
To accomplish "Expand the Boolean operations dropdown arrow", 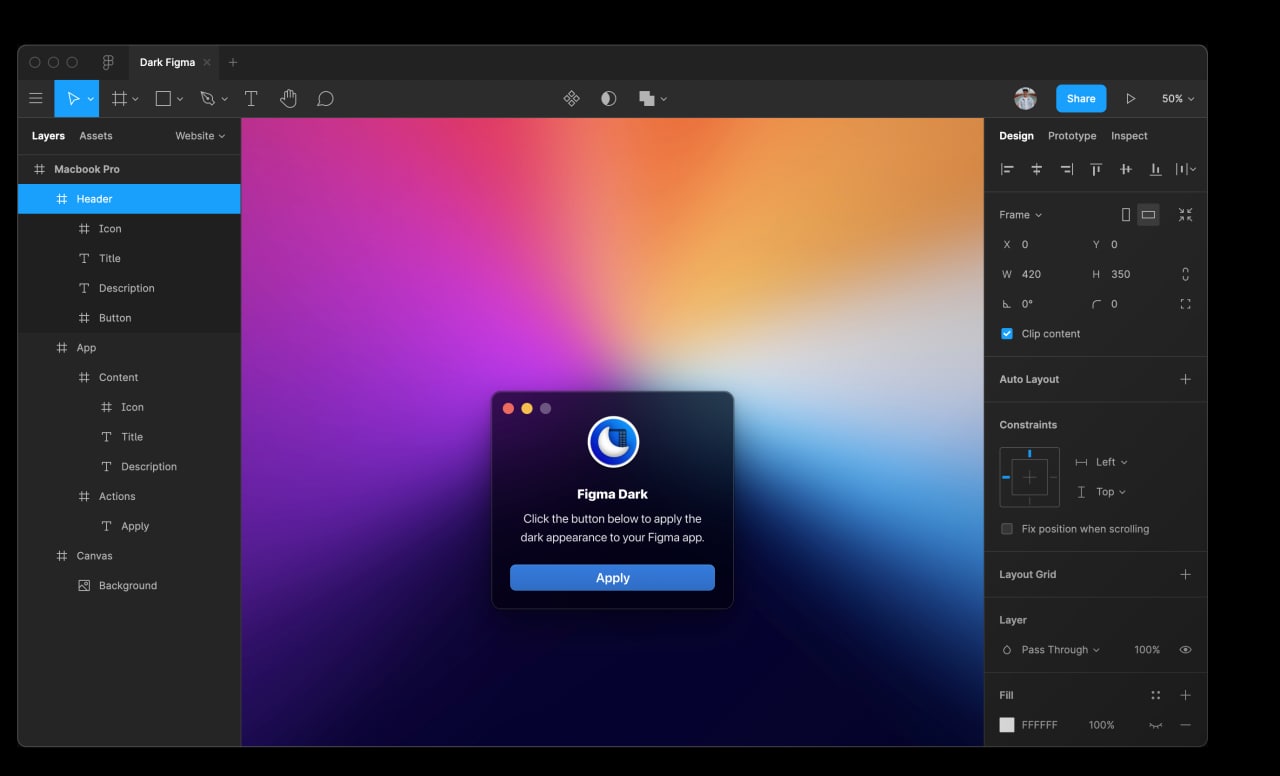I will point(664,99).
